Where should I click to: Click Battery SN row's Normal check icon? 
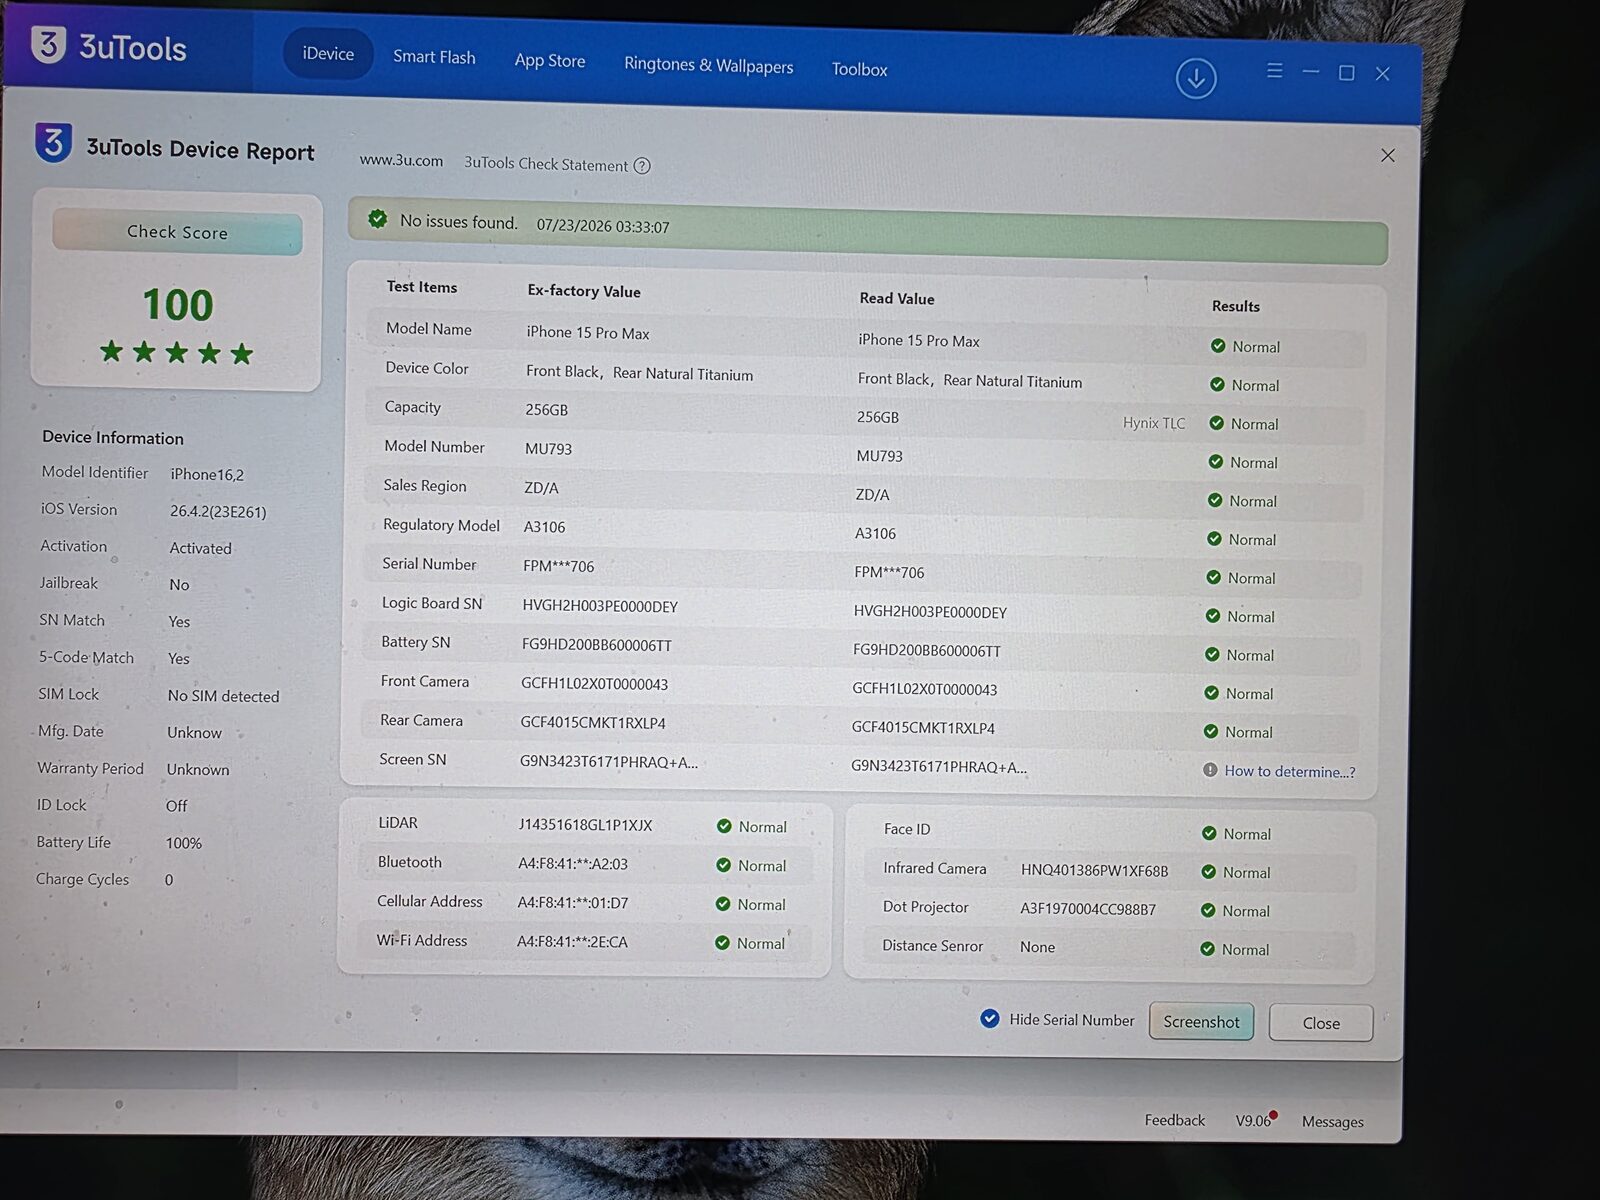[1212, 654]
